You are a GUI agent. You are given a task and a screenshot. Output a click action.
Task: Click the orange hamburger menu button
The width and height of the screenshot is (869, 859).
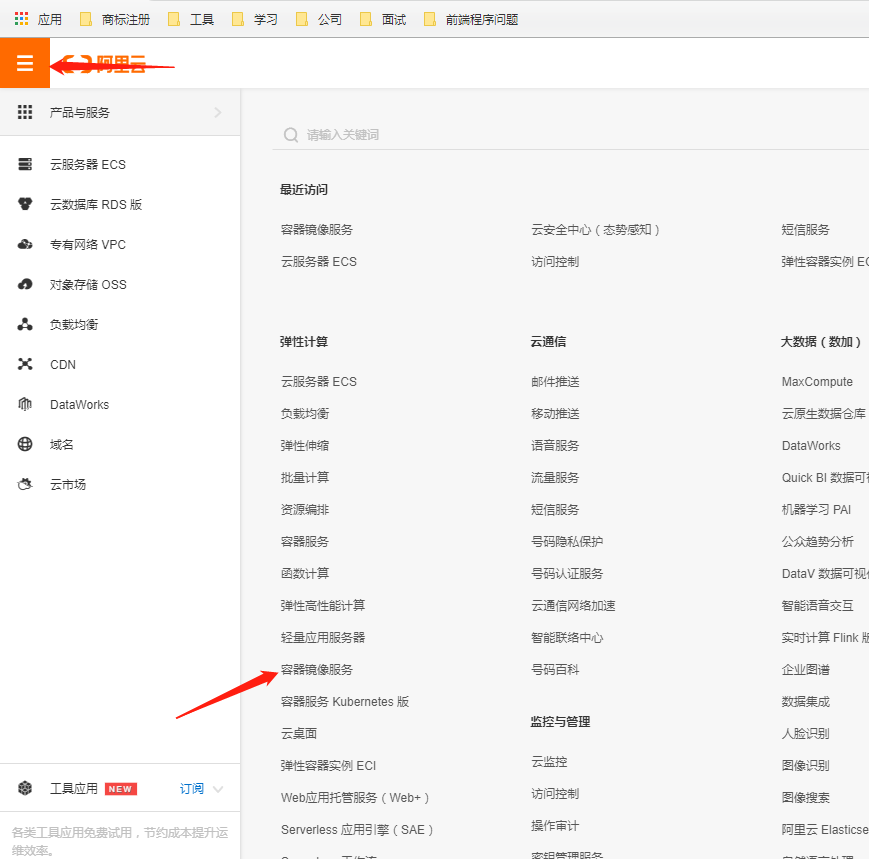pyautogui.click(x=25, y=63)
